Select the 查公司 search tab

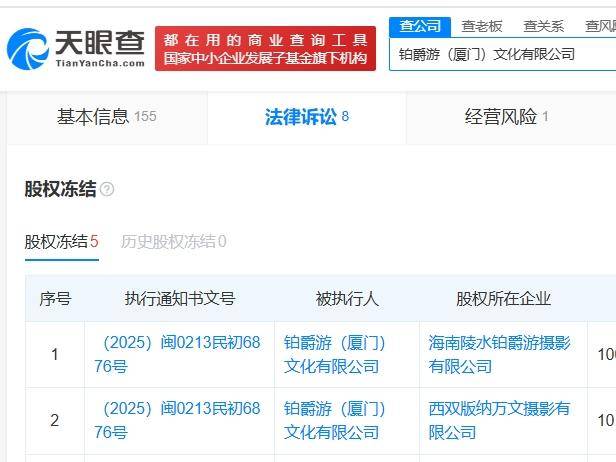click(x=420, y=26)
